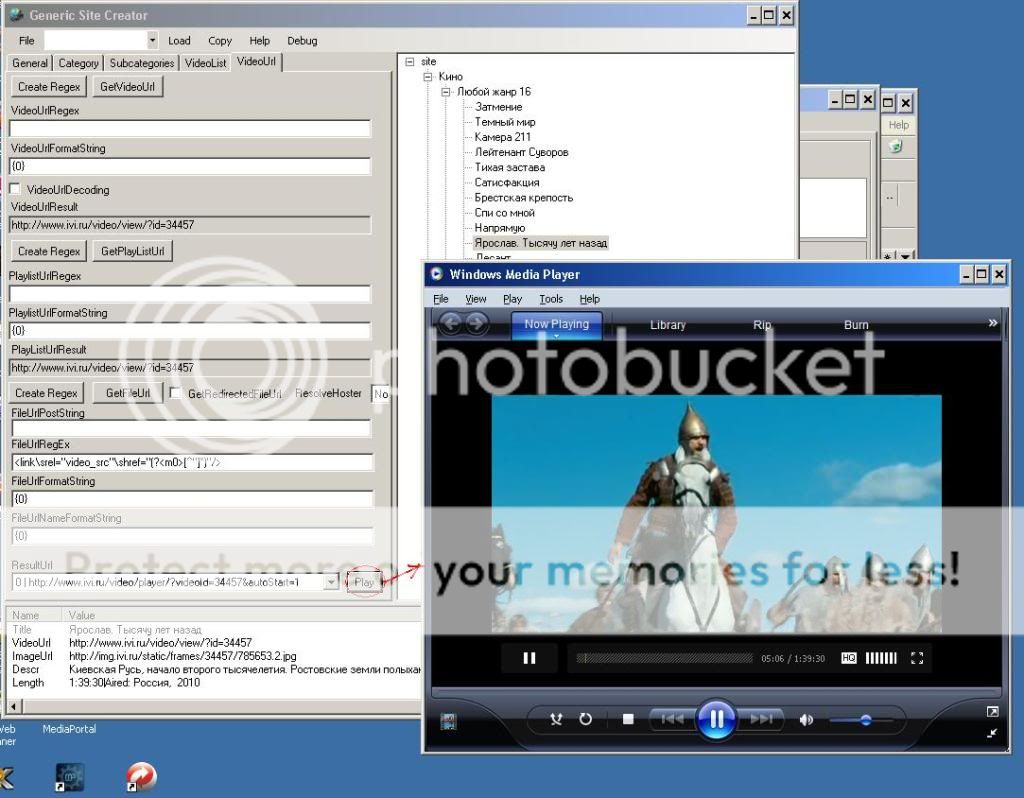Open the Tools menu in Media Player
The width and height of the screenshot is (1024, 798).
click(x=552, y=298)
